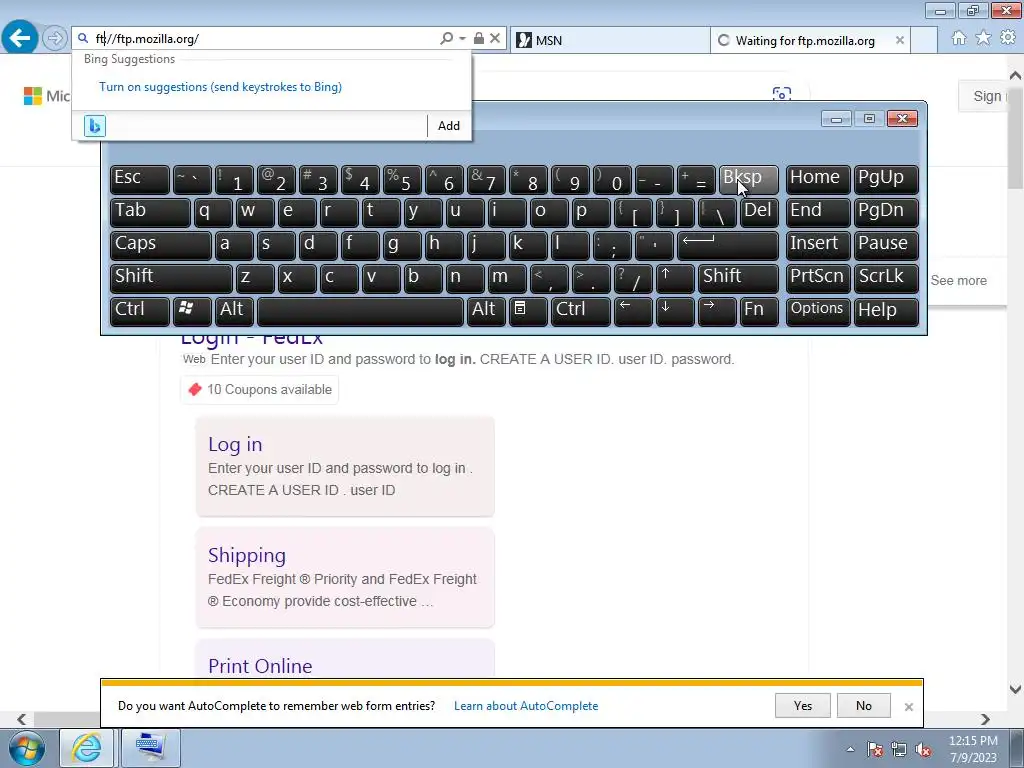Open the Shipping link card
Screen dimensions: 1024x768
pos(247,555)
